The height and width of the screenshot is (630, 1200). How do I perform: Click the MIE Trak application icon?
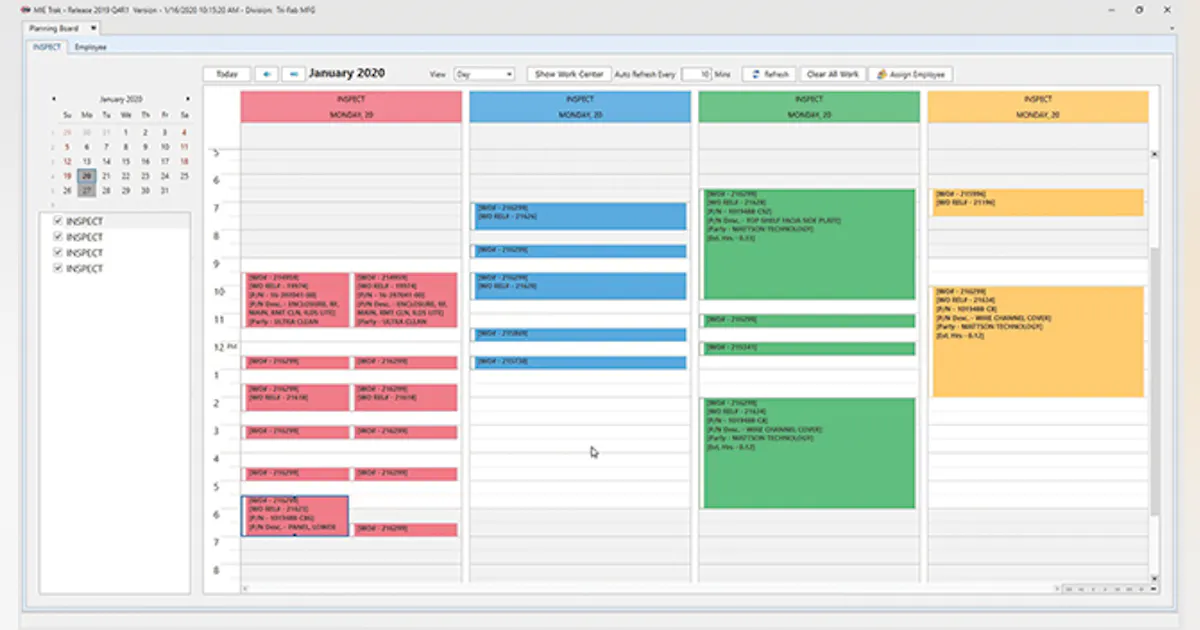[x=24, y=9]
